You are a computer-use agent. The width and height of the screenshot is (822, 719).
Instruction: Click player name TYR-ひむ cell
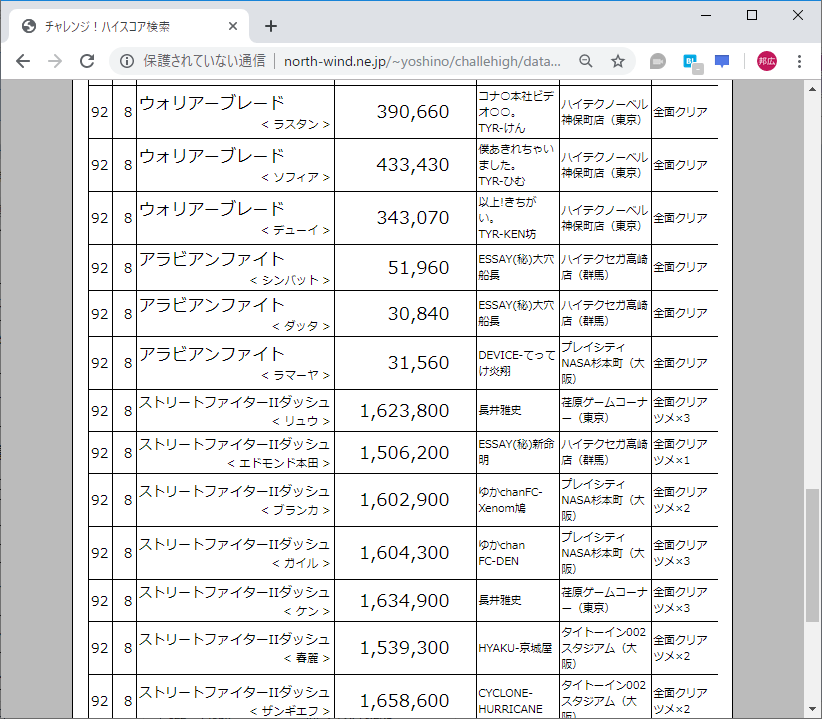pos(517,165)
